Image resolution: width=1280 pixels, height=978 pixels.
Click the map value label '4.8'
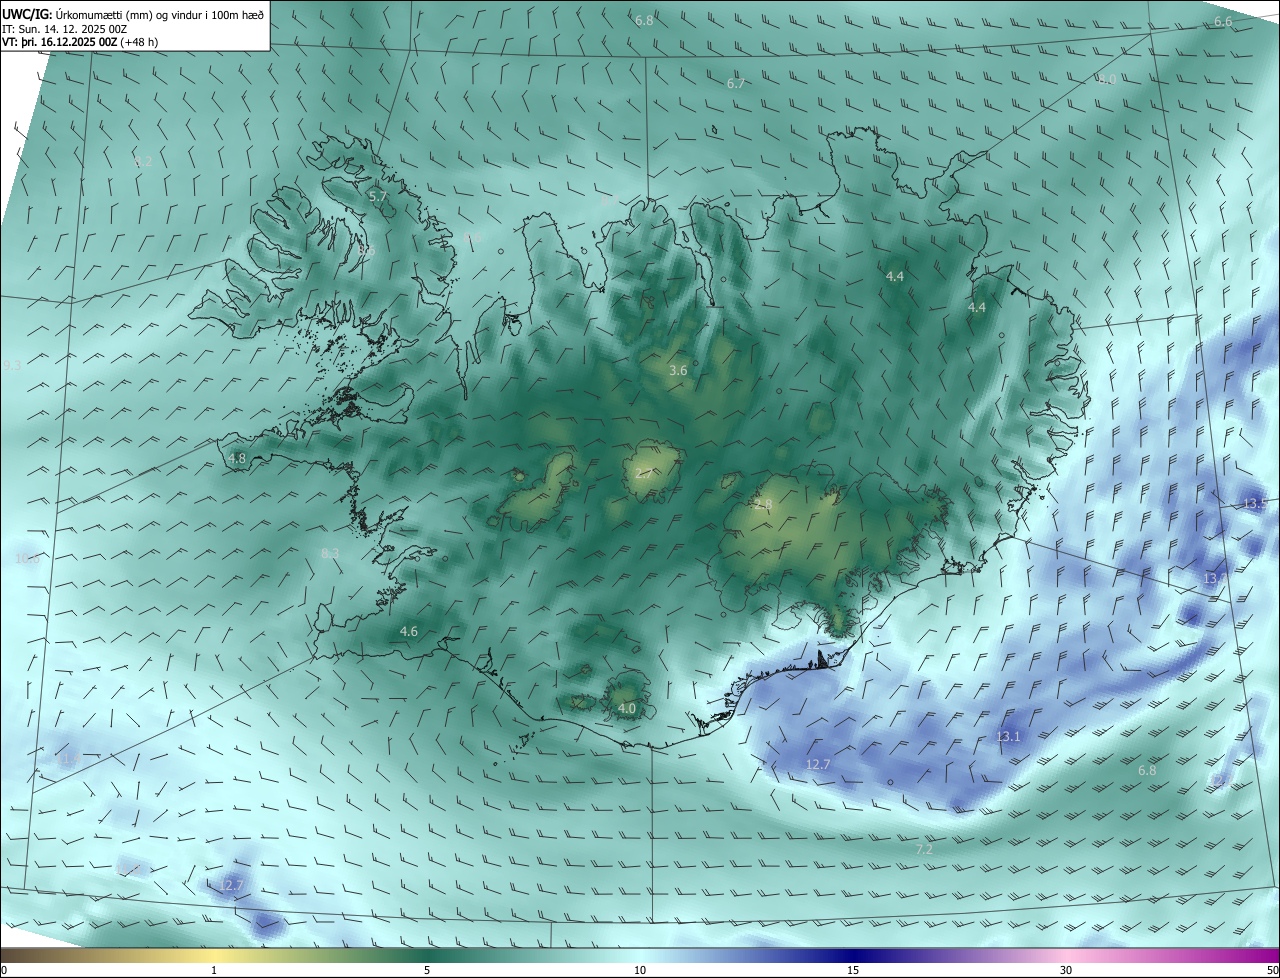pyautogui.click(x=237, y=459)
